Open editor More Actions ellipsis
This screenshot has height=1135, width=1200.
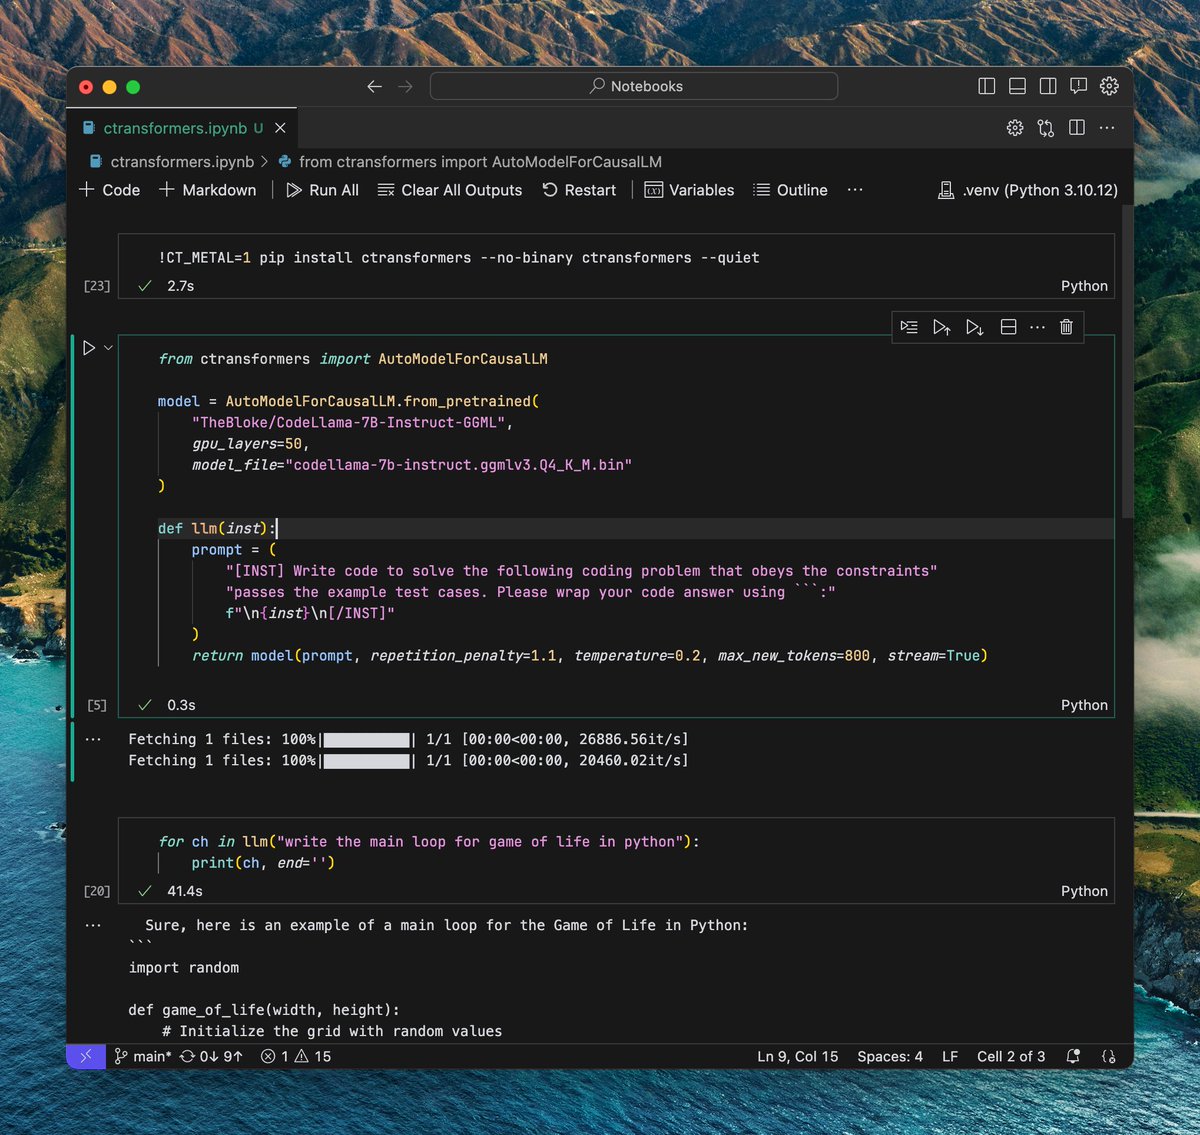[1107, 128]
